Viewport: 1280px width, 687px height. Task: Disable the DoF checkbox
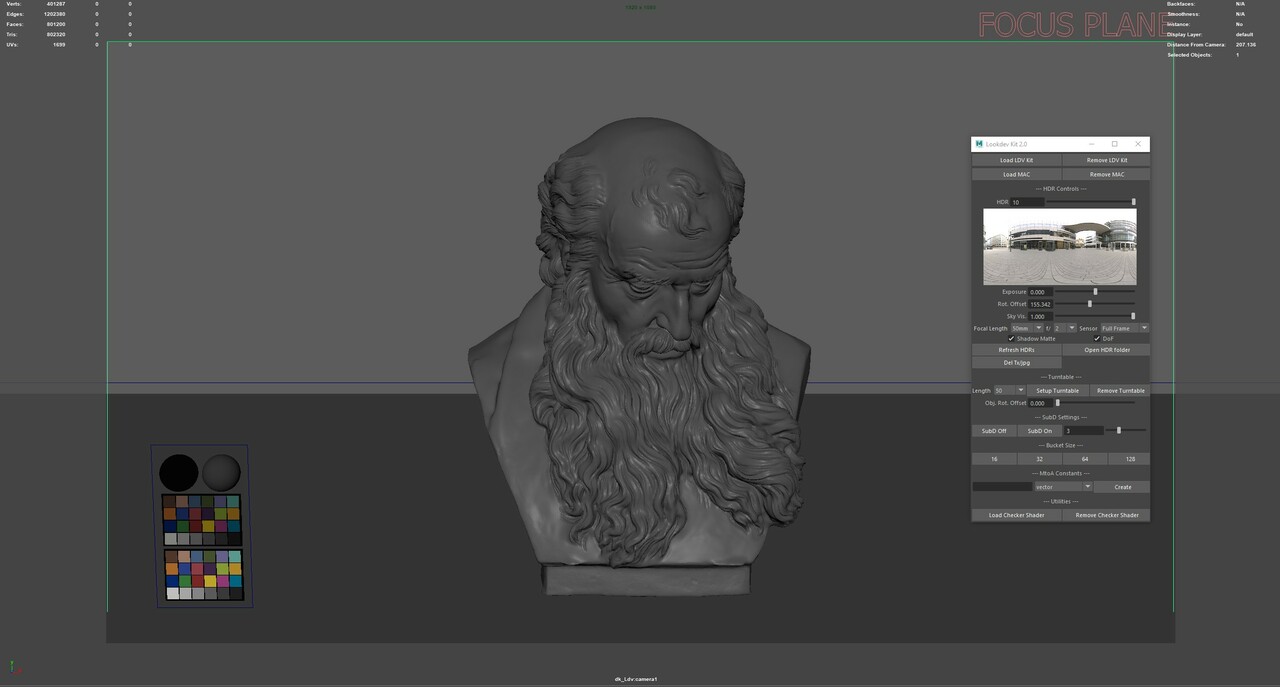coord(1097,339)
